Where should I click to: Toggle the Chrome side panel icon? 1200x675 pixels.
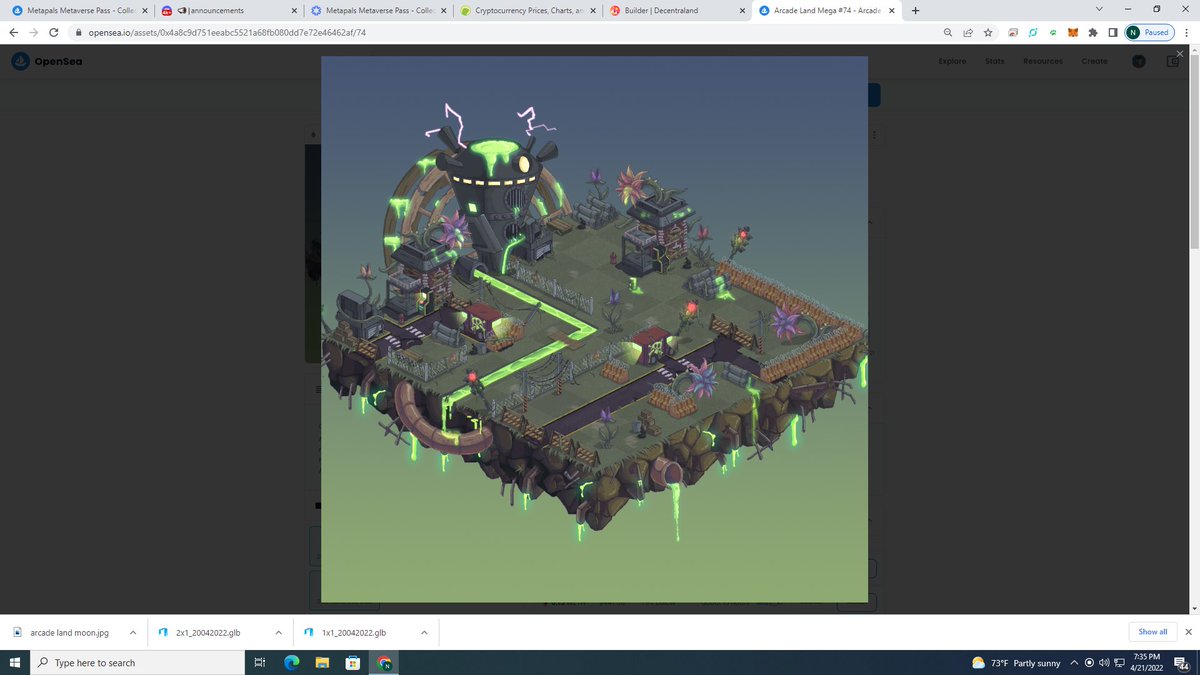tap(1113, 32)
